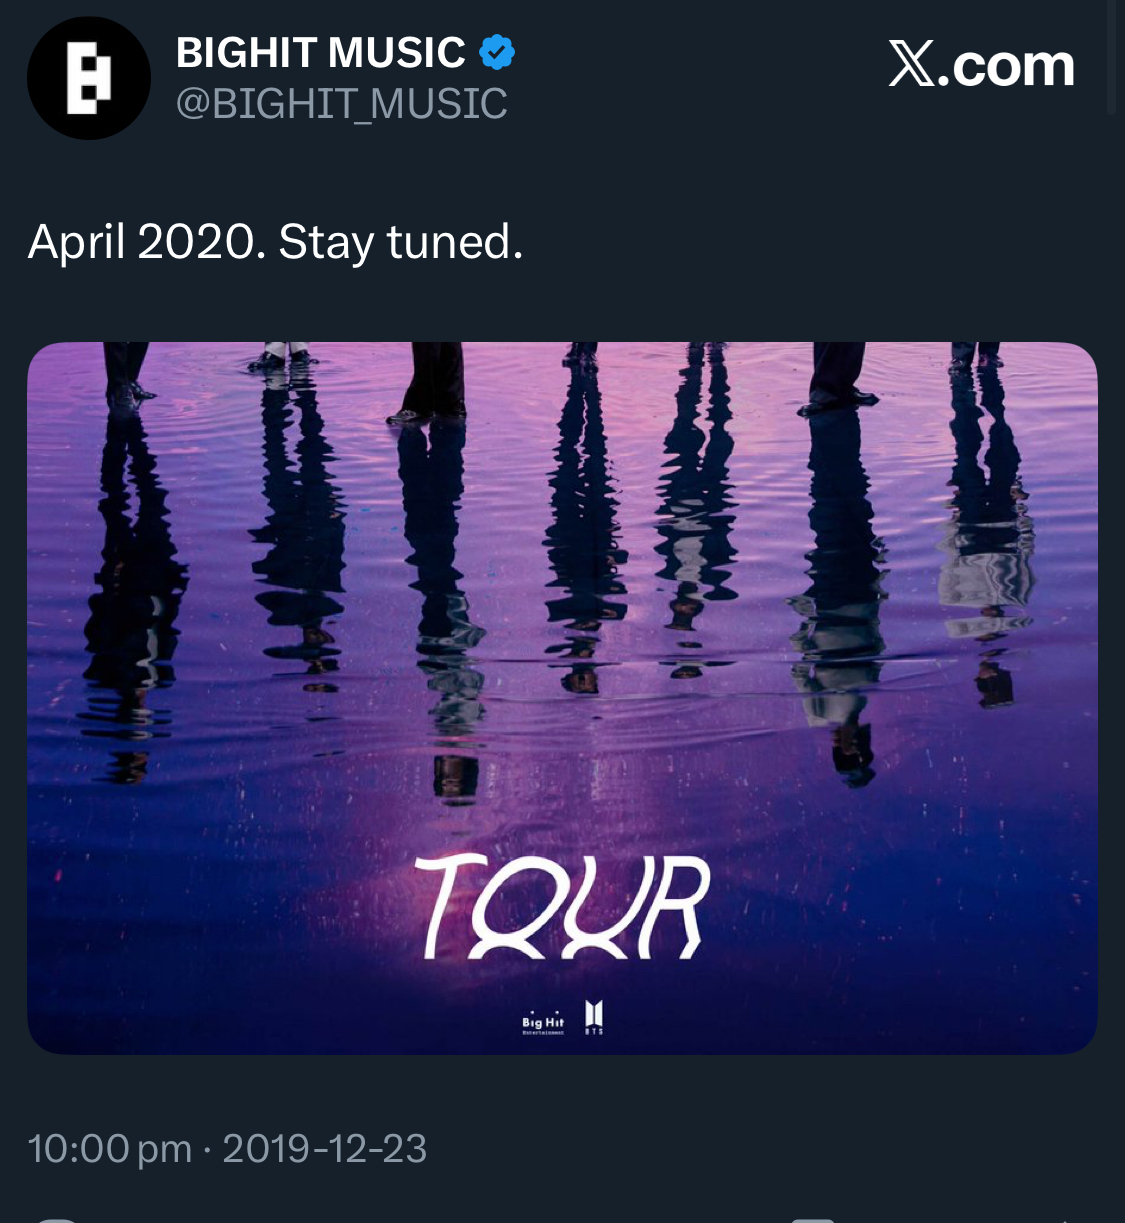Click the blue verified checkmark badge
The image size is (1125, 1223).
pos(497,52)
